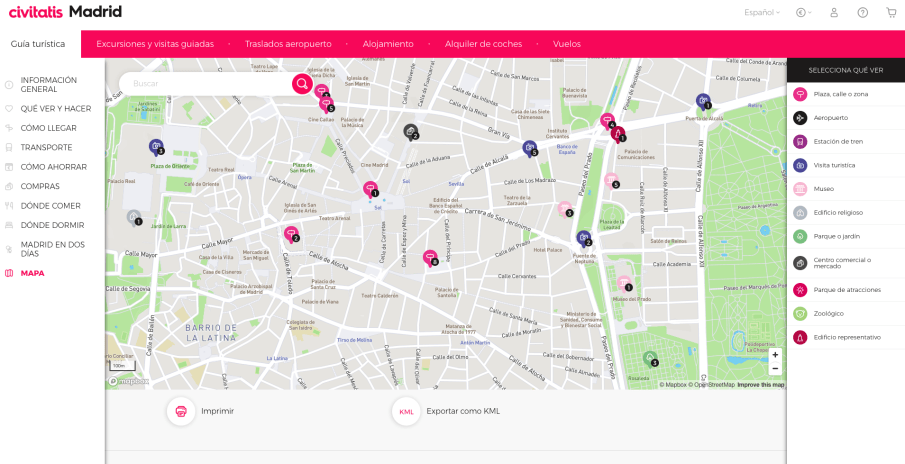Open the shopping cart icon

pyautogui.click(x=891, y=13)
